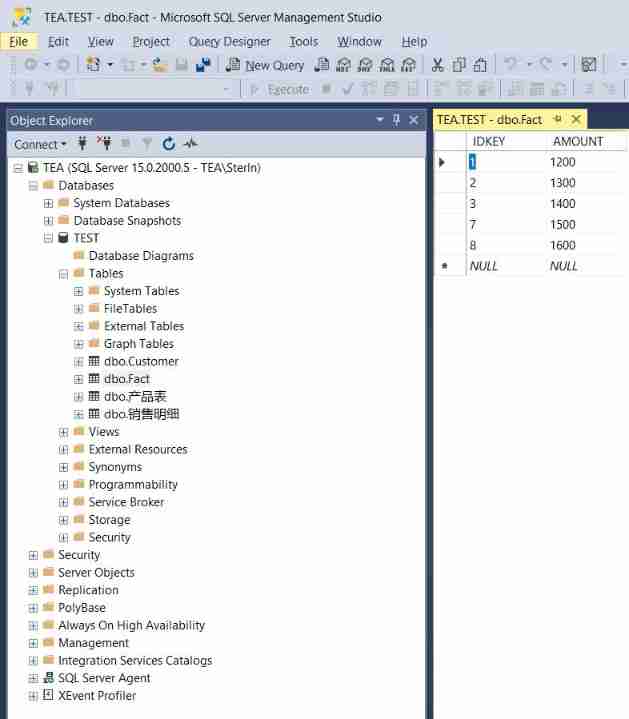Image resolution: width=629 pixels, height=719 pixels.
Task: Click the Copy icon in toolbar
Action: pos(459,65)
